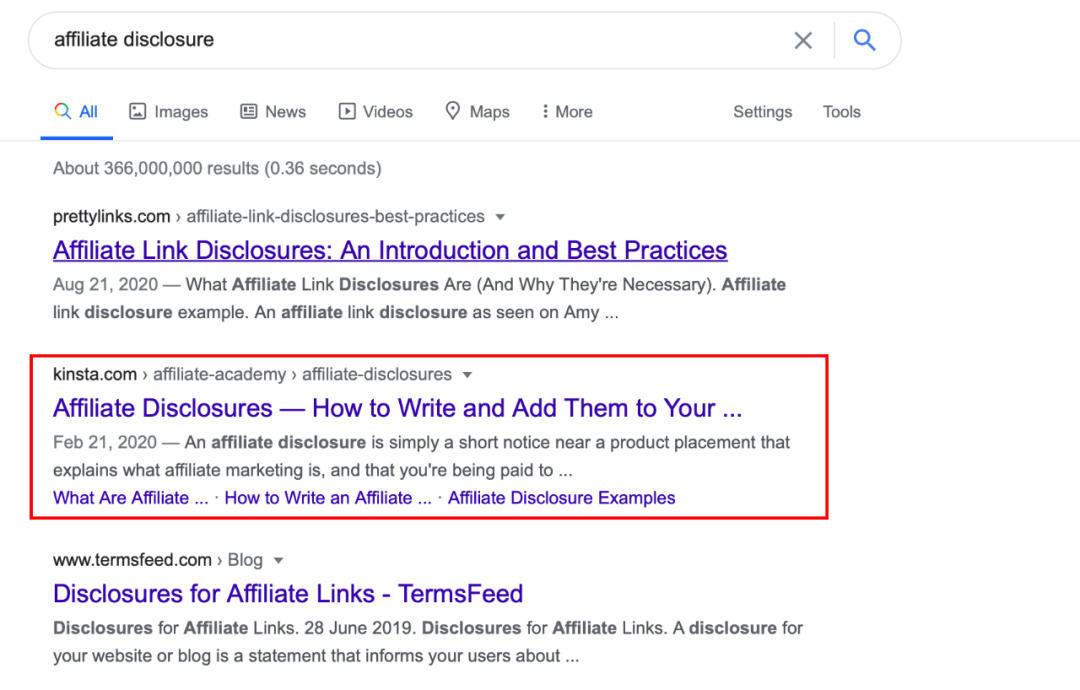This screenshot has height=690, width=1080.
Task: Switch to the Images tab
Action: (169, 112)
